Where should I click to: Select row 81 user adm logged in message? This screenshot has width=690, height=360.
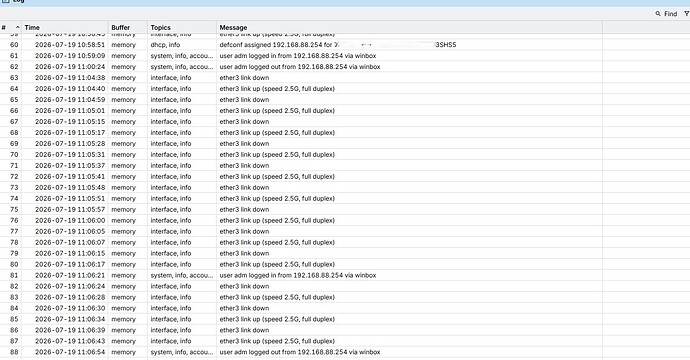click(x=298, y=276)
